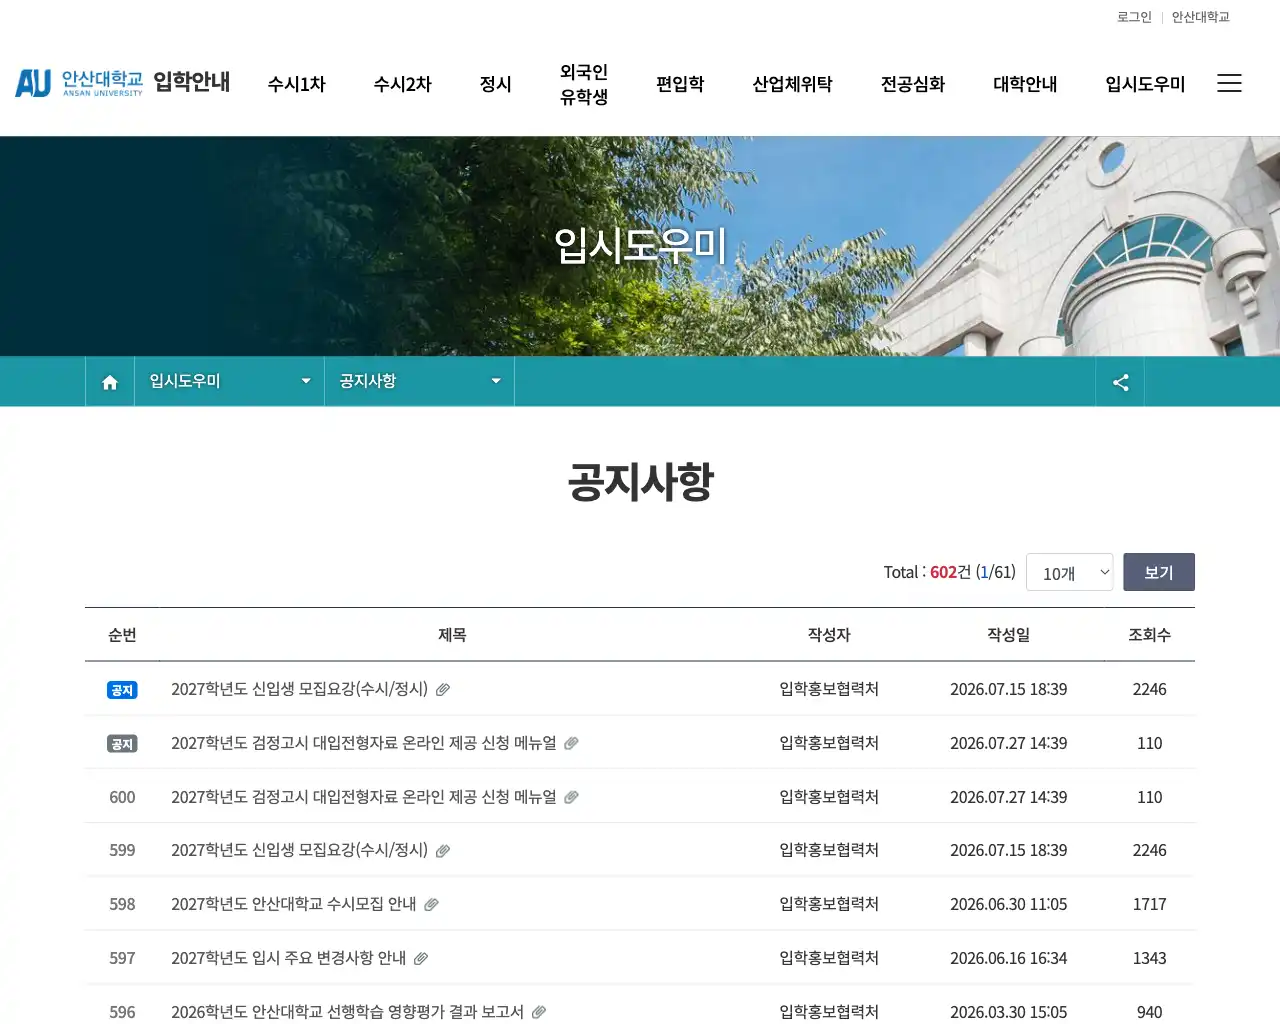
Task: Click view count 940
Action: point(1149,1012)
